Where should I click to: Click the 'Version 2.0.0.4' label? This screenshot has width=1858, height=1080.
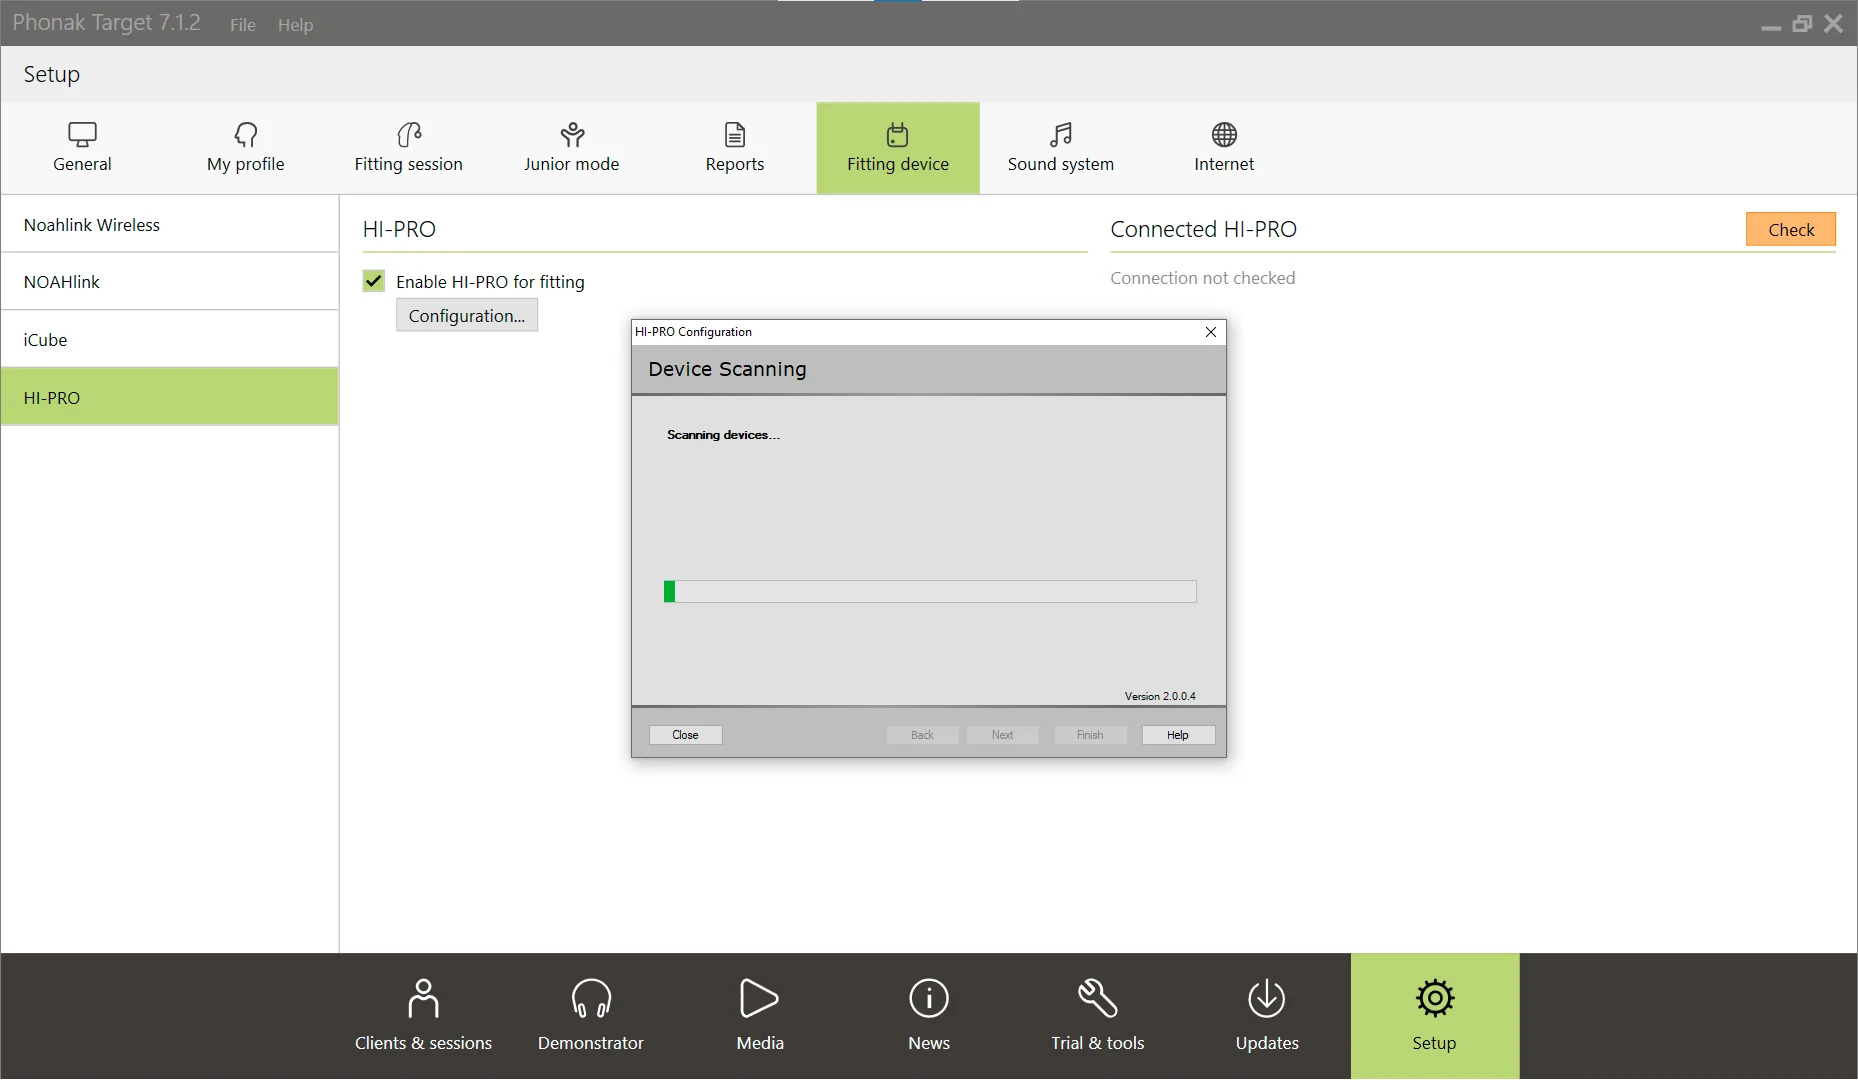(1160, 696)
